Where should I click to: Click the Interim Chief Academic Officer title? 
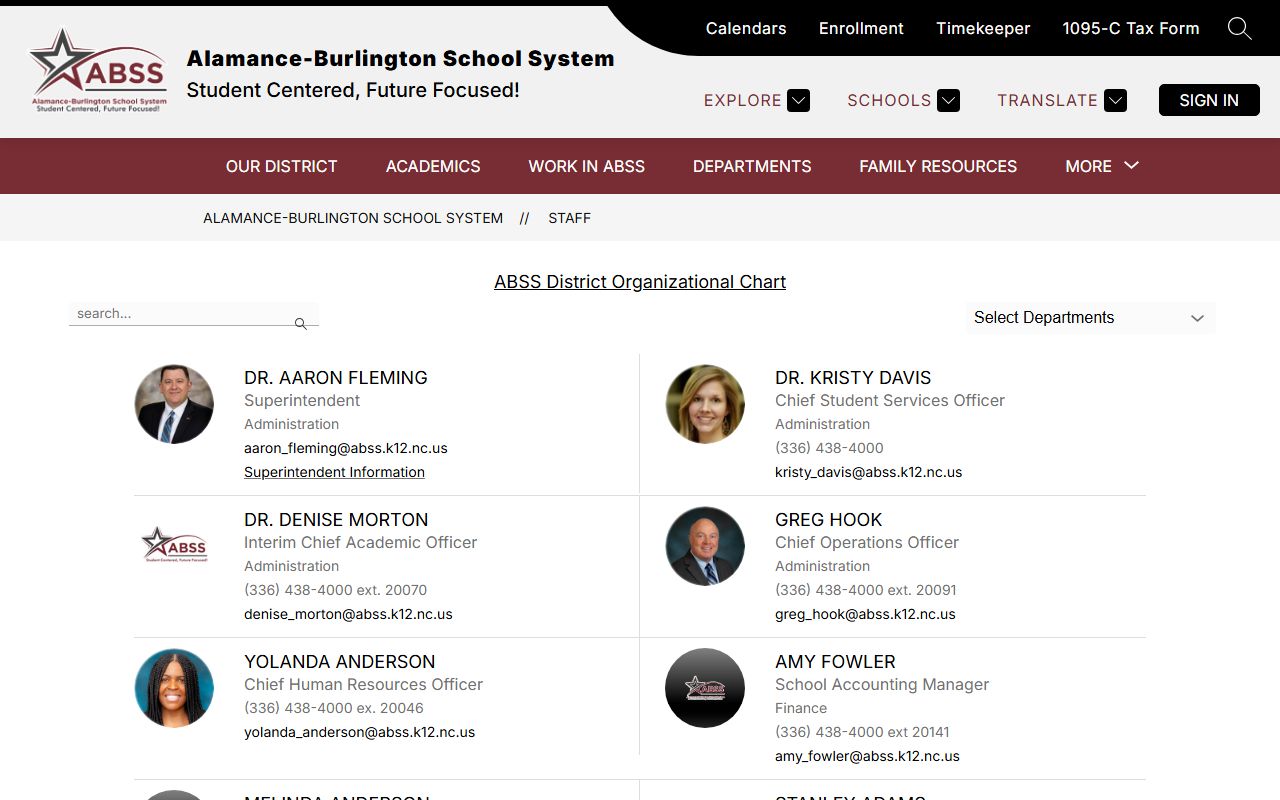coord(361,542)
